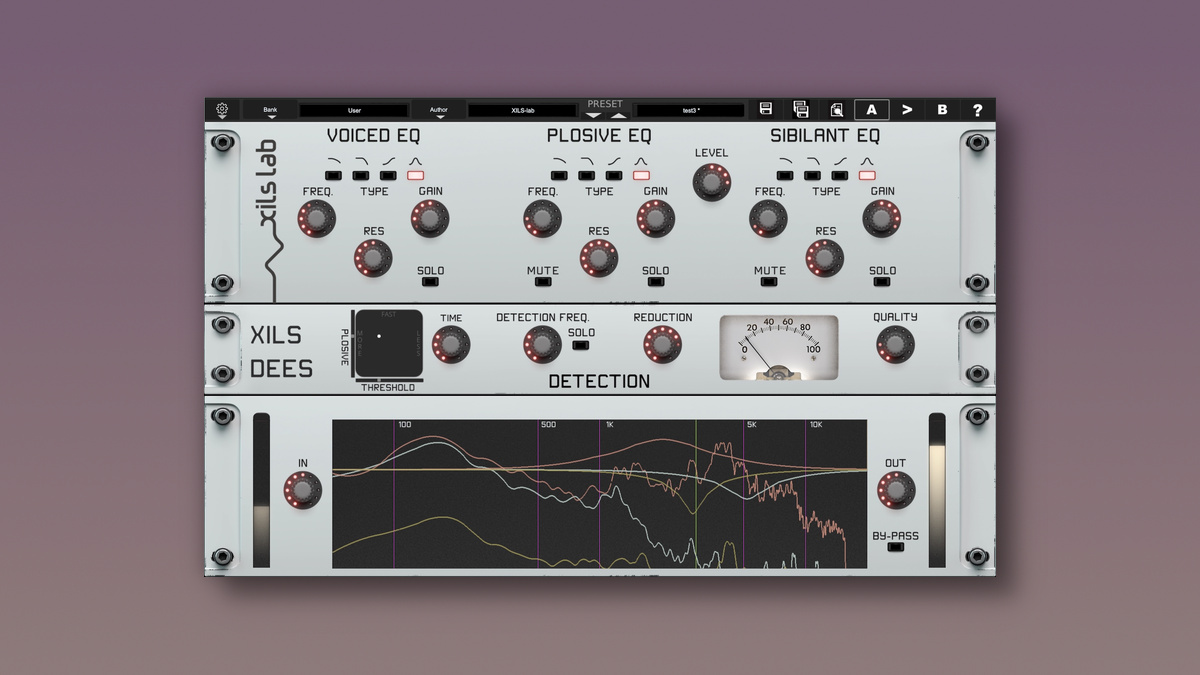Image resolution: width=1200 pixels, height=675 pixels.
Task: Open the settings gear menu
Action: (222, 110)
